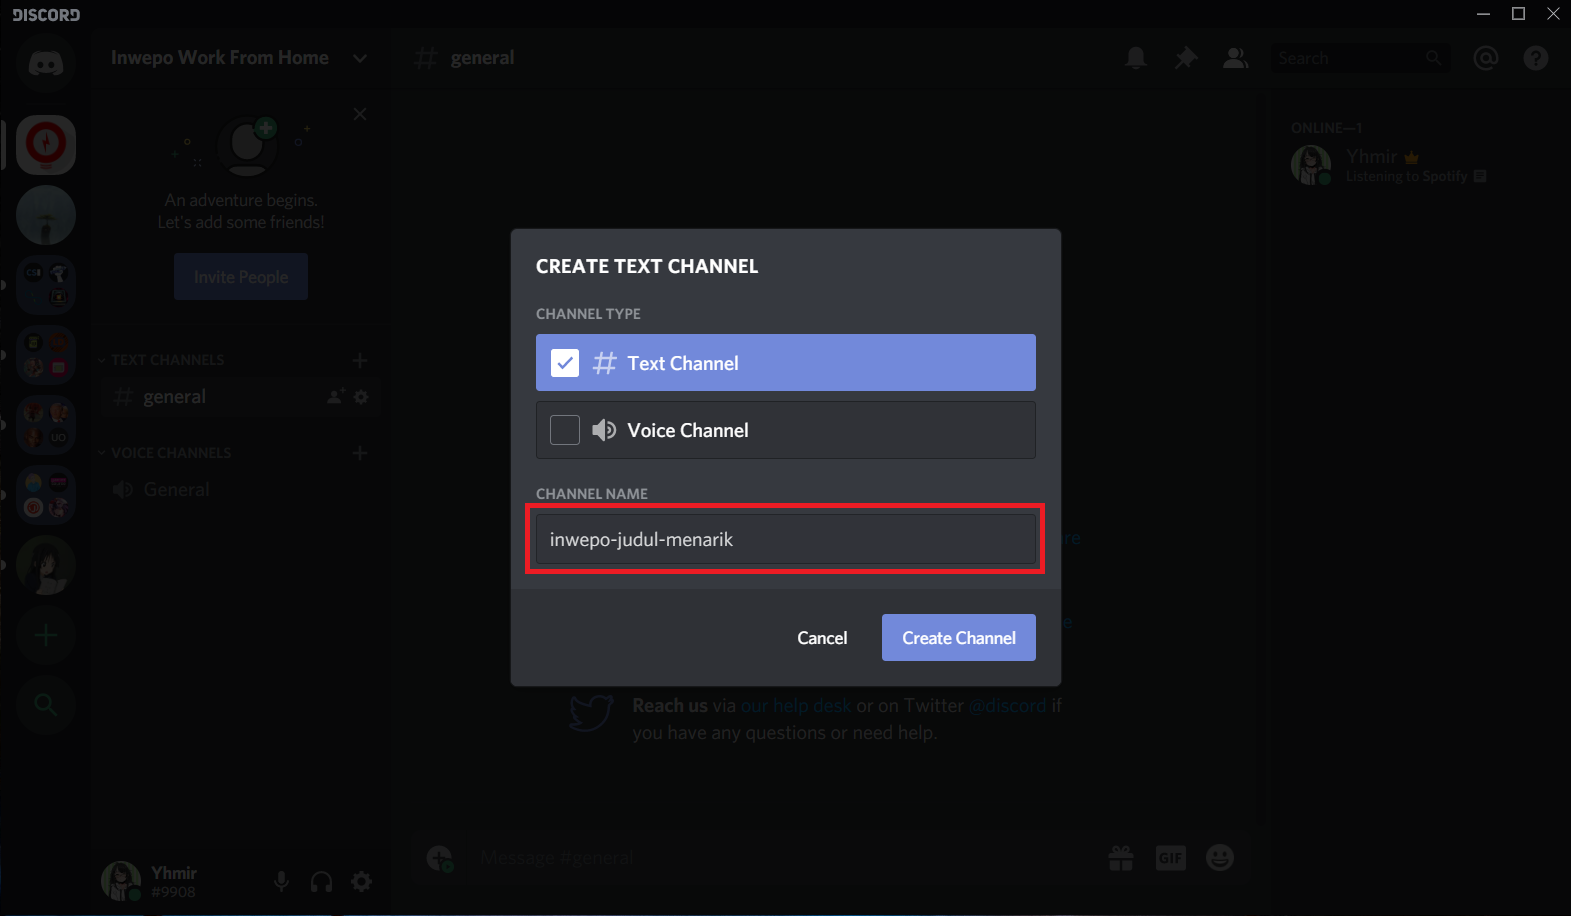1571x916 pixels.
Task: Click the Invite People button
Action: [x=241, y=277]
